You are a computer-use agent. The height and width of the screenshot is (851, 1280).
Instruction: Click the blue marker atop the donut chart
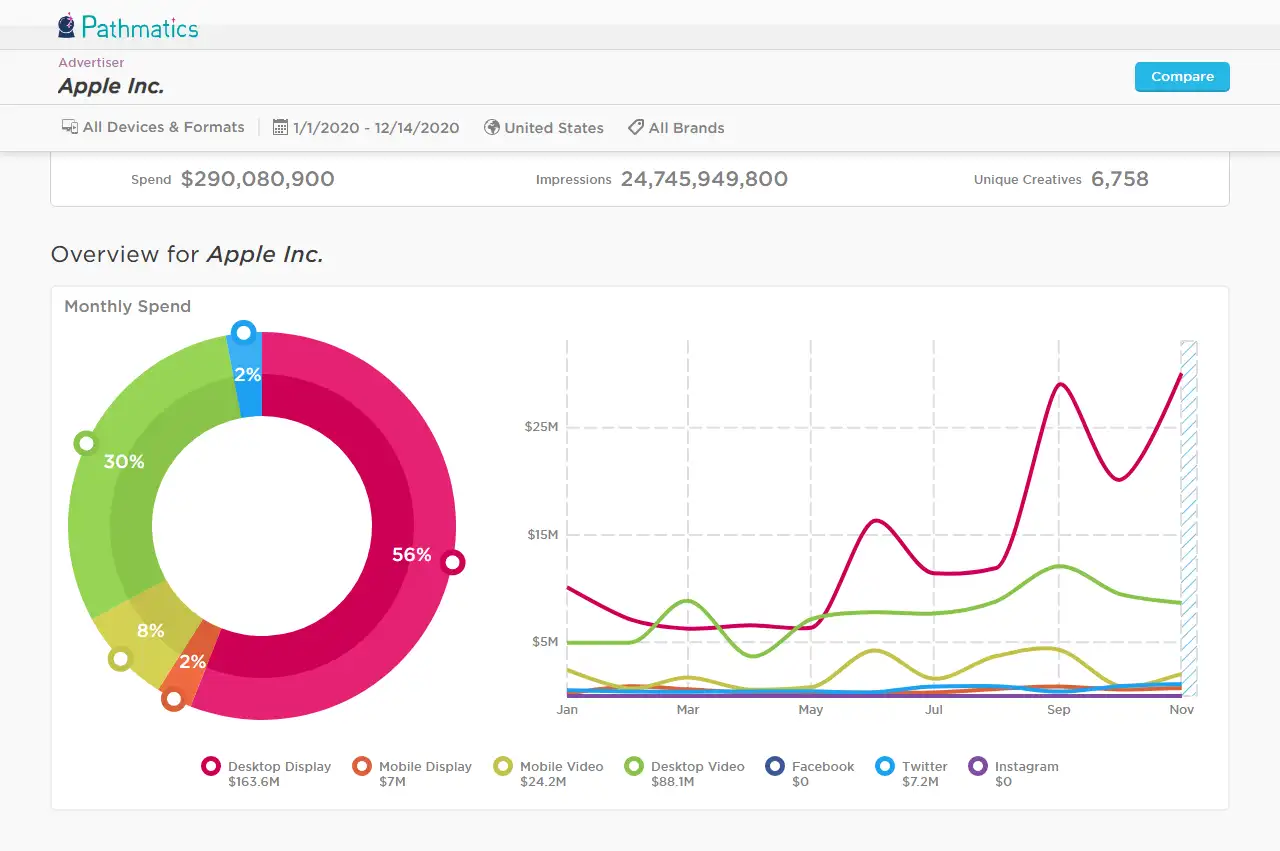(243, 332)
